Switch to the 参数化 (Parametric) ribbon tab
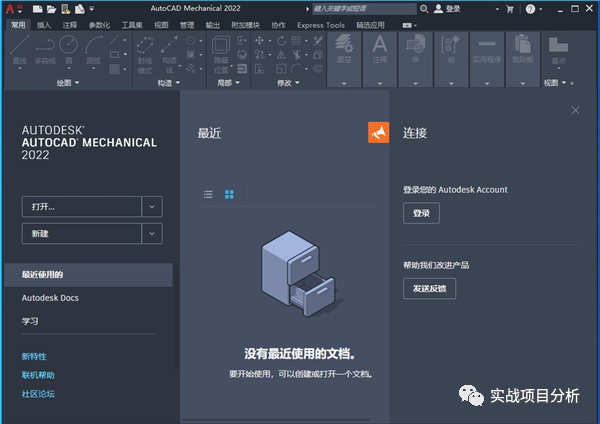Screen dimensions: 600x424 pos(99,25)
